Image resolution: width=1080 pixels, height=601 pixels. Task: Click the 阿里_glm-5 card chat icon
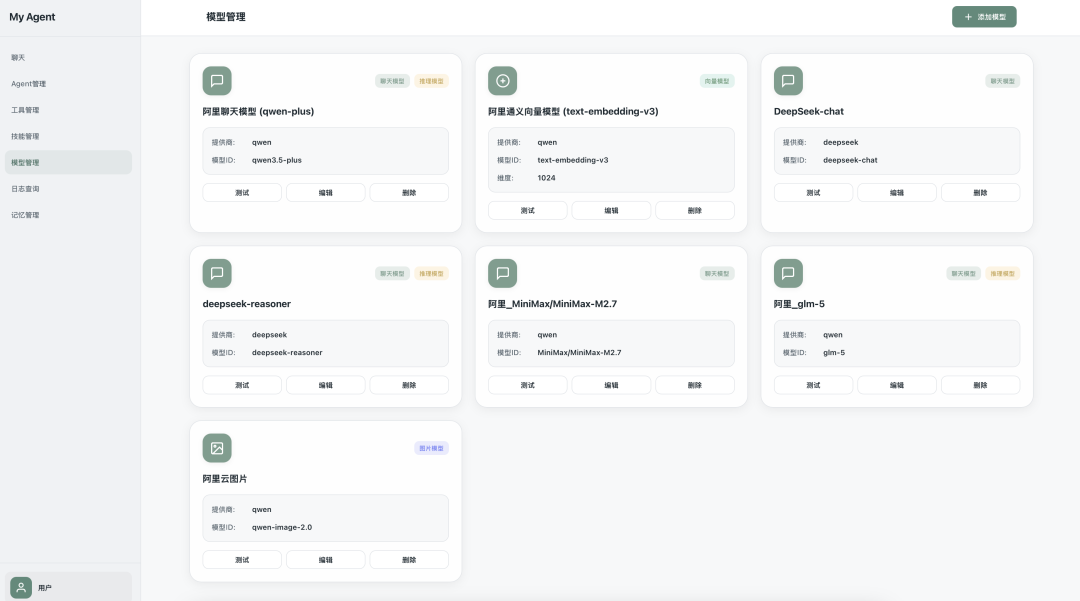(x=788, y=273)
